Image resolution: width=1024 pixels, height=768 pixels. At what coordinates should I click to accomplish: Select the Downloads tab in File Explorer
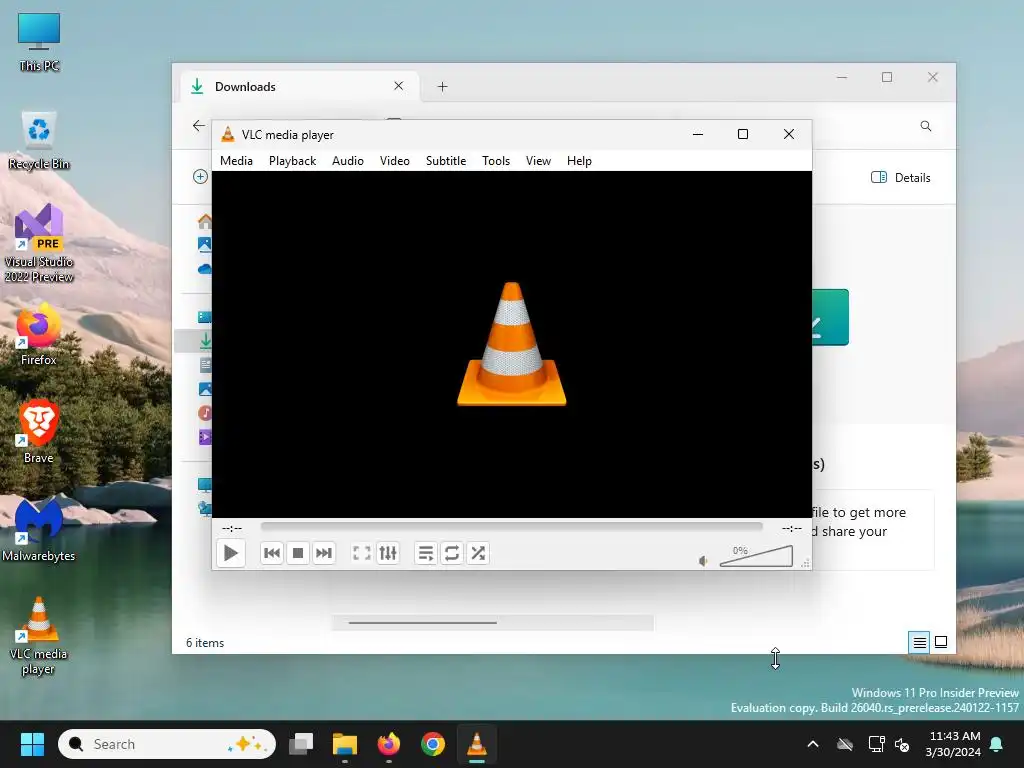pos(300,86)
